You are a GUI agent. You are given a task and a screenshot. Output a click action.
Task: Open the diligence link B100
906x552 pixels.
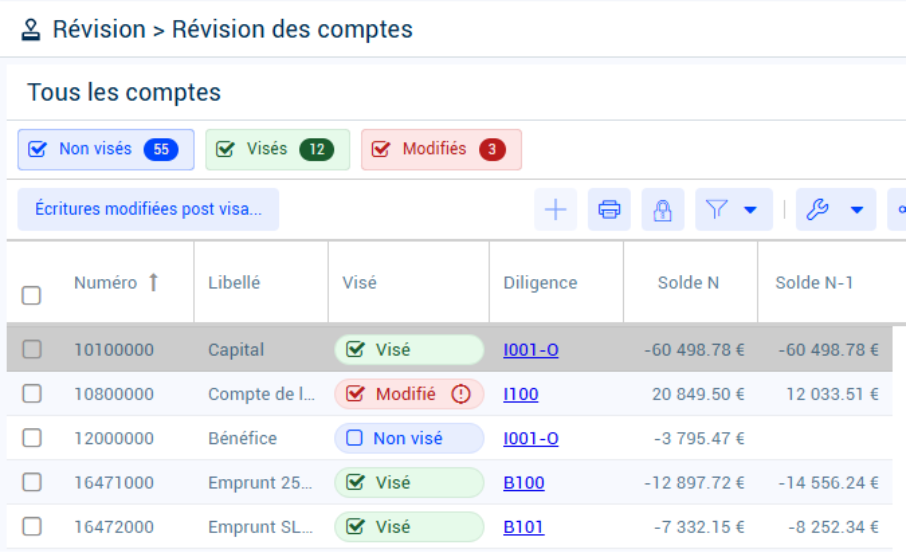(523, 483)
